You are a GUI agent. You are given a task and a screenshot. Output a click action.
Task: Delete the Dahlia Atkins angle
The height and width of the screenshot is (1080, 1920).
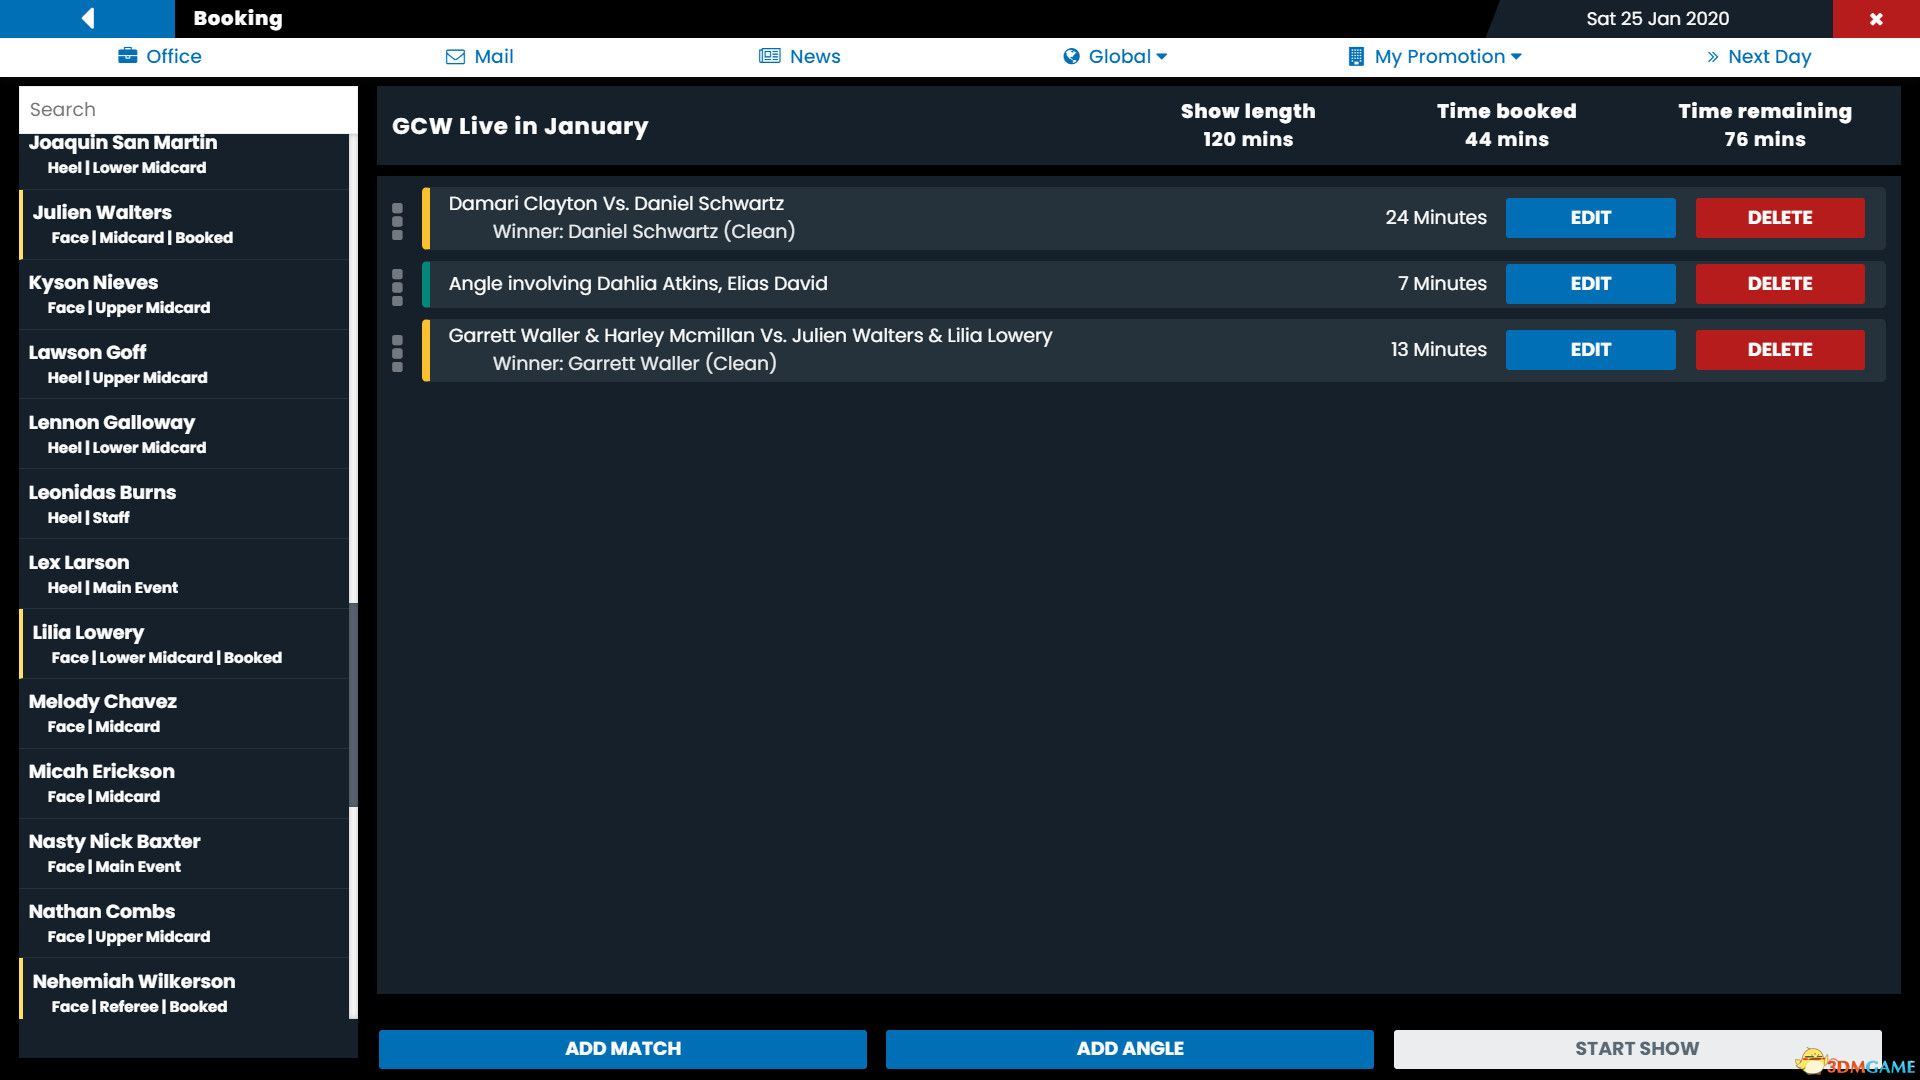pyautogui.click(x=1779, y=284)
